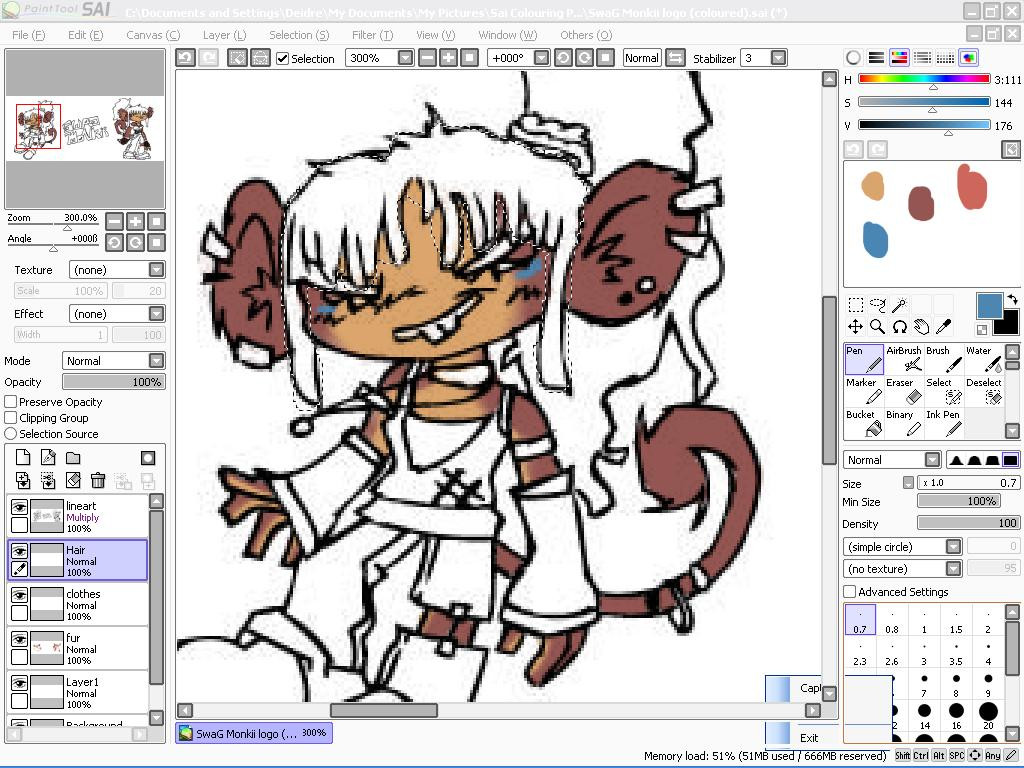
Task: Click the blue foreground color swatch
Action: tap(989, 306)
